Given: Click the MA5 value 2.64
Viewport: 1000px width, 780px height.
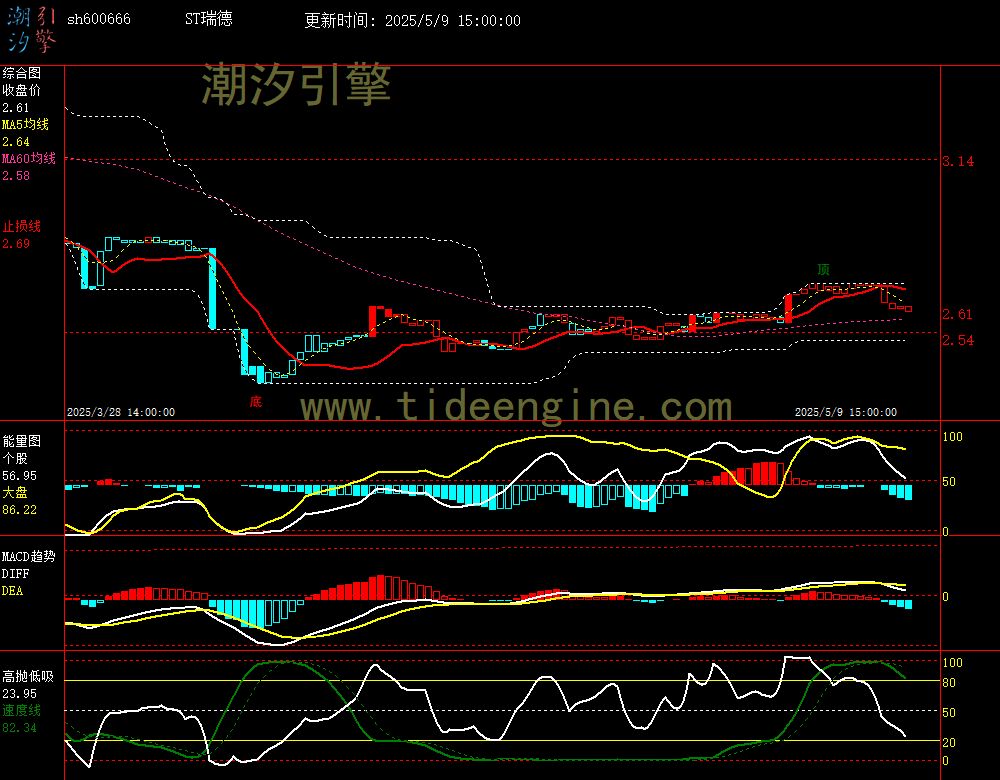Looking at the screenshot, I should click(15, 142).
